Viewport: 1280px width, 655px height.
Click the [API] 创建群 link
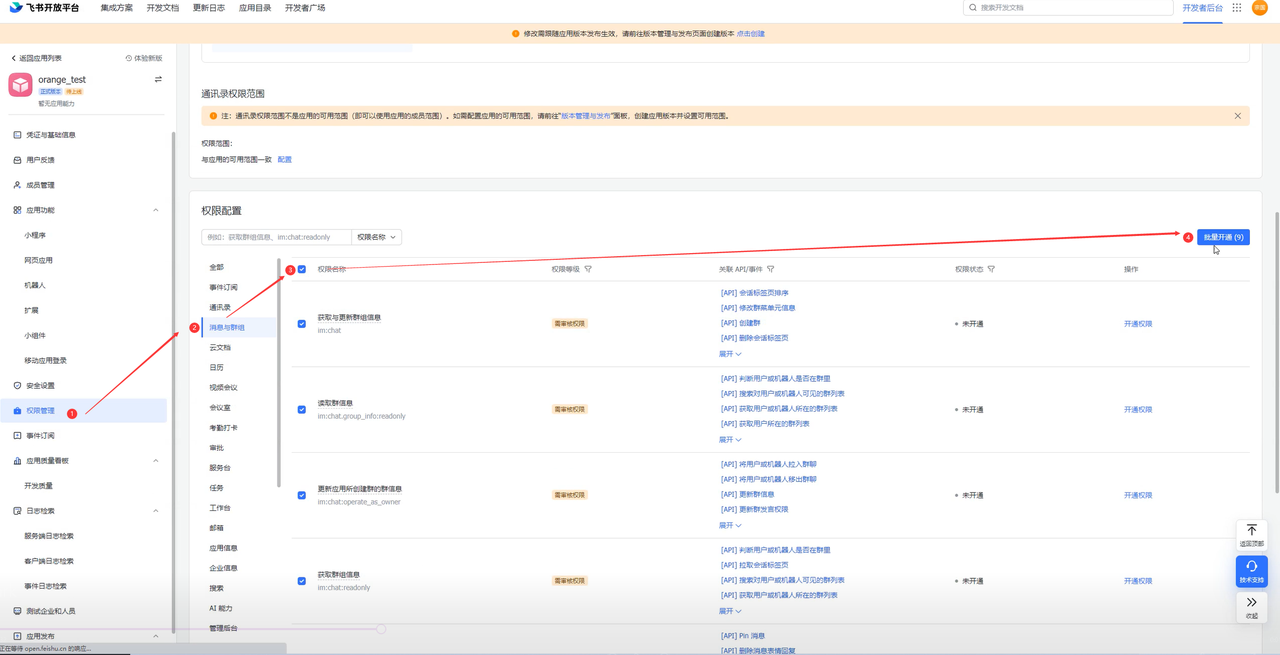point(740,323)
